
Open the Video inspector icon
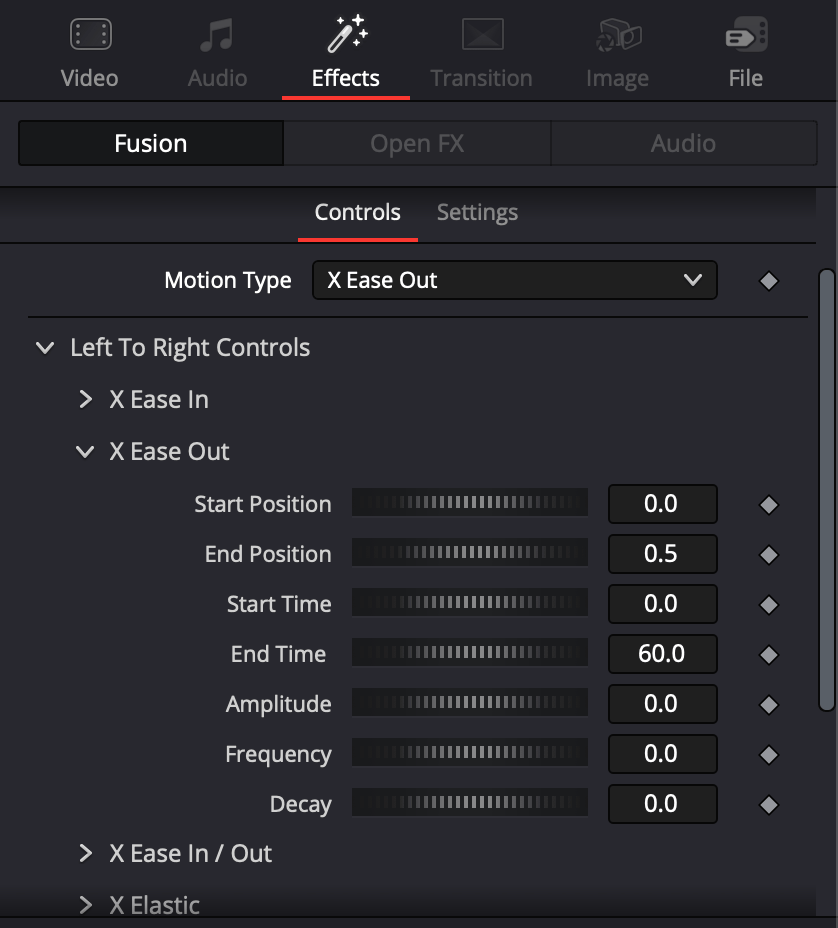[x=91, y=34]
